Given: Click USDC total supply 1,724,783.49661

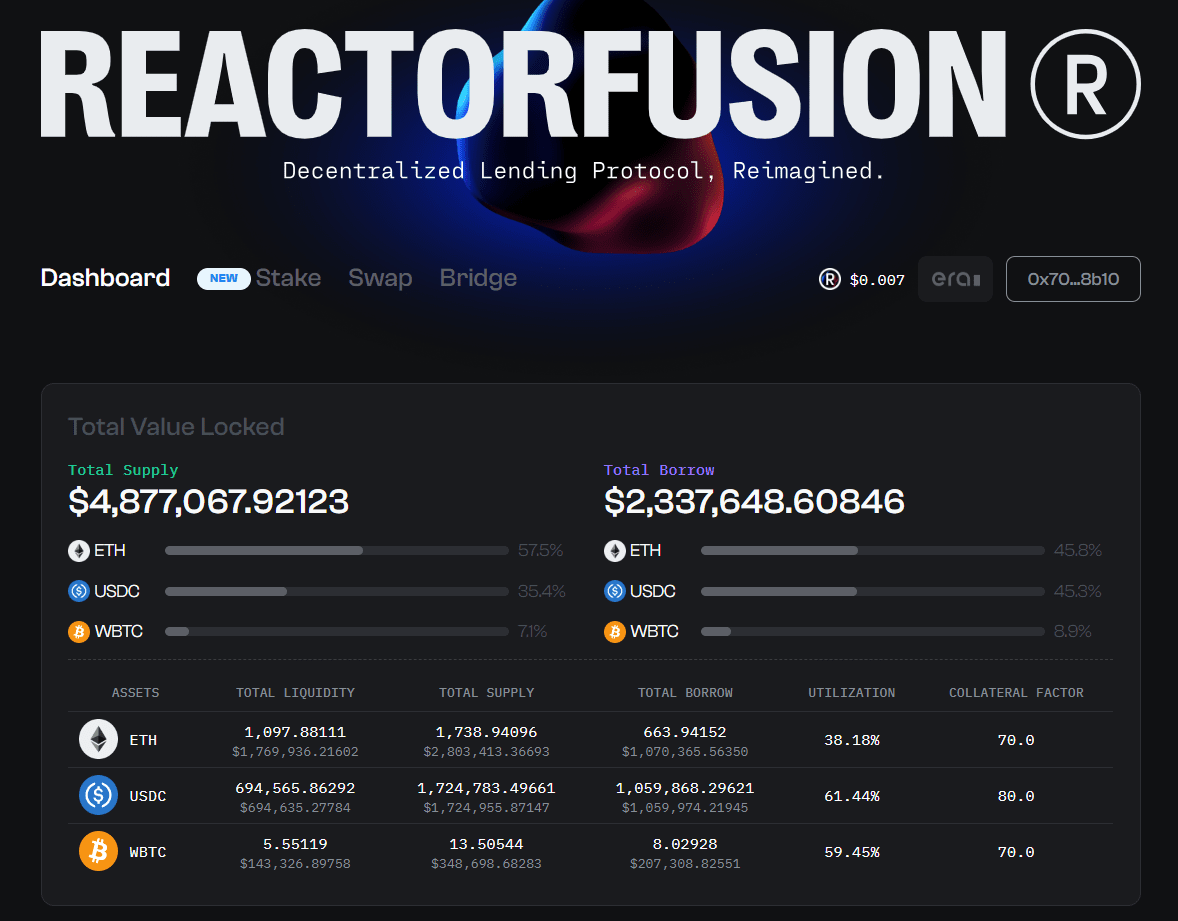Looking at the screenshot, I should click(486, 788).
